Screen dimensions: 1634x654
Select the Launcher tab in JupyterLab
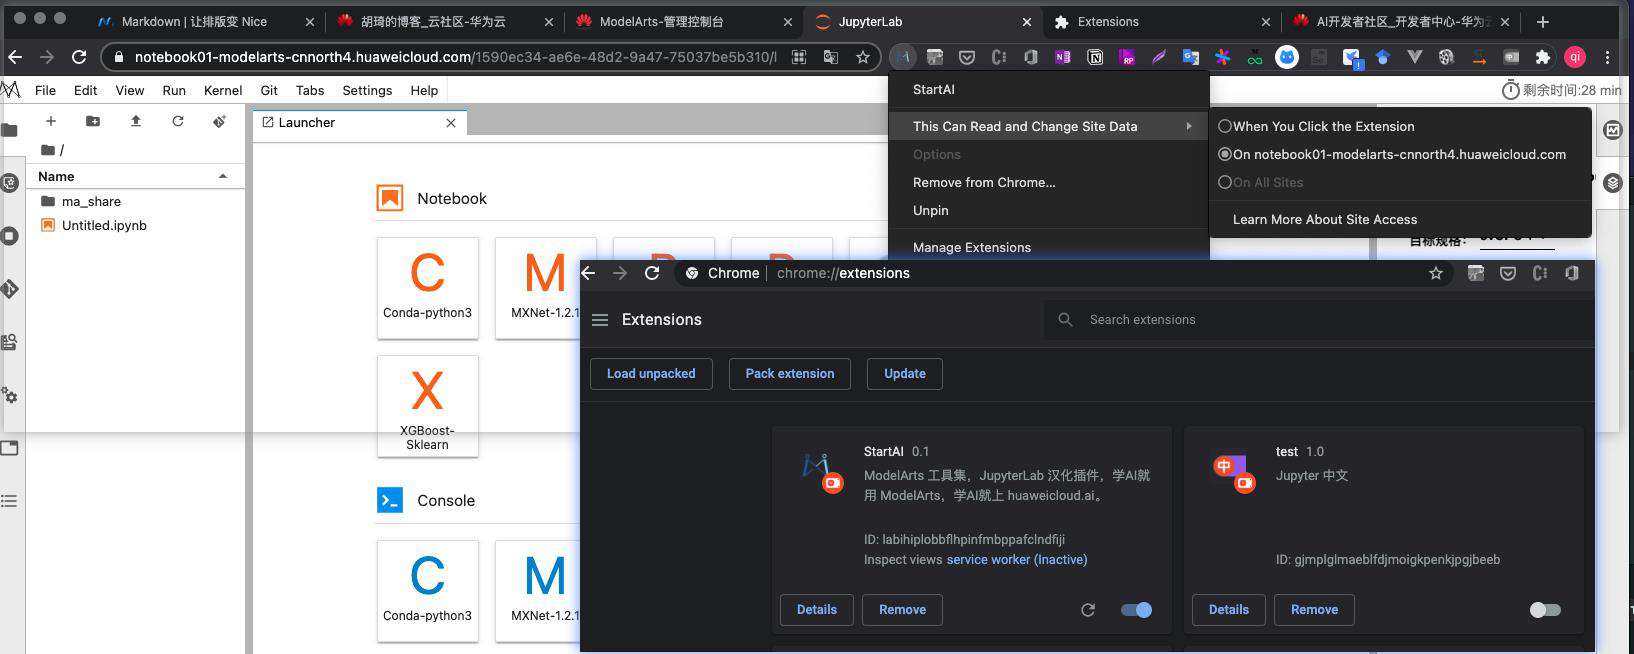(x=360, y=123)
